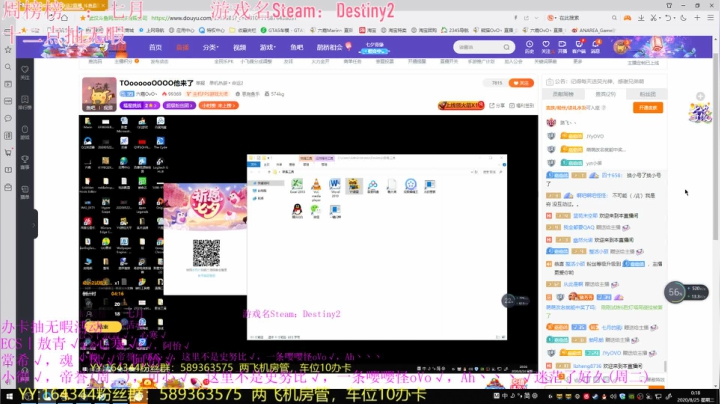720x404 pixels.
Task: Click the search icon in Douyu search box
Action: coord(506,47)
